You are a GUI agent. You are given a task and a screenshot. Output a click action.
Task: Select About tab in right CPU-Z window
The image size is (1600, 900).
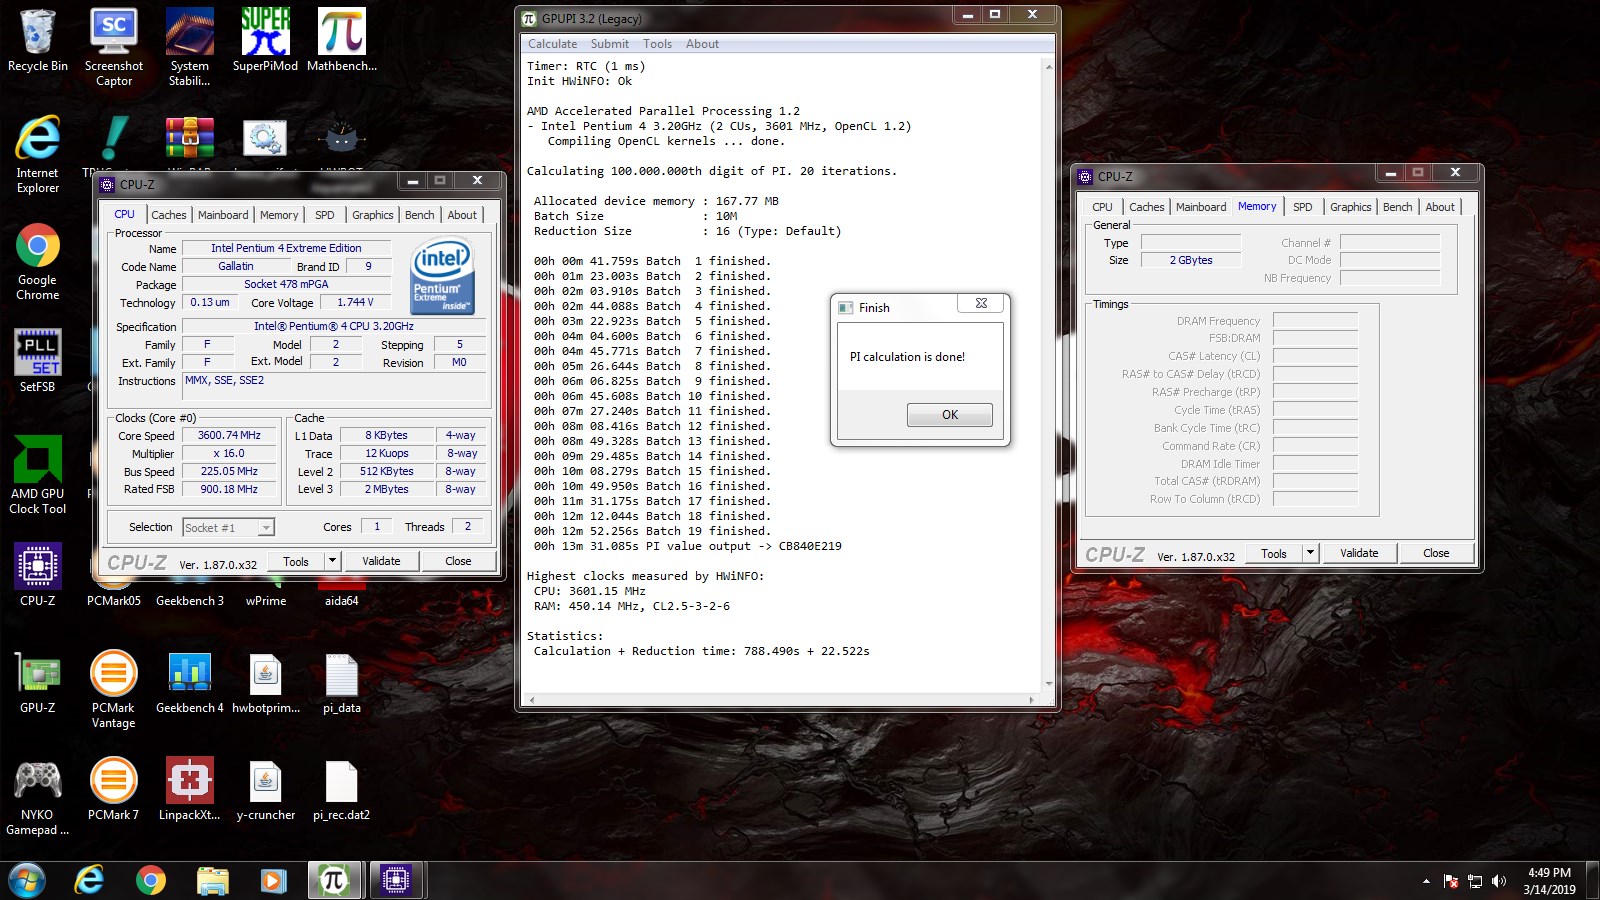(1440, 207)
